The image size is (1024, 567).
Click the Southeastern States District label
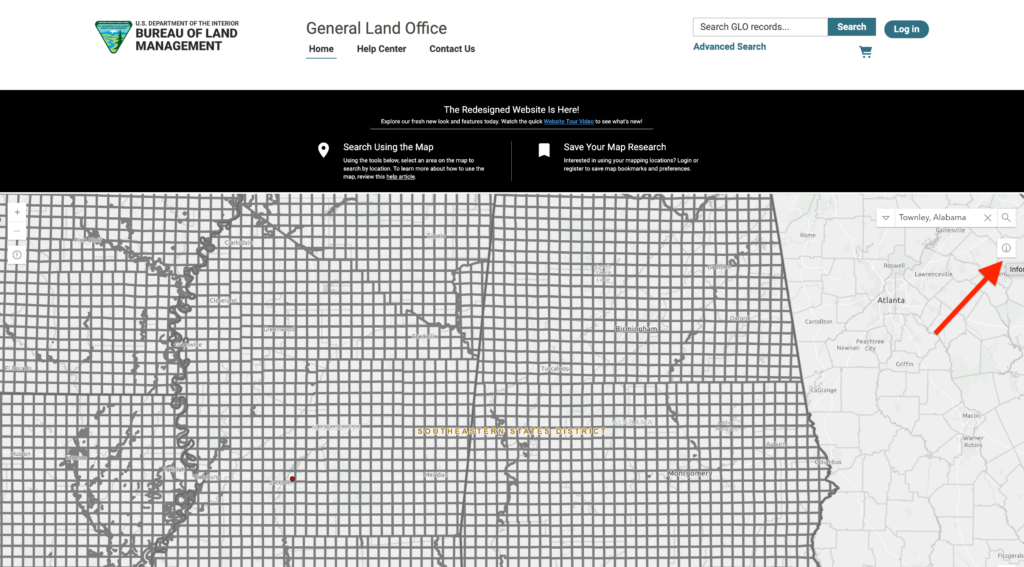point(512,431)
